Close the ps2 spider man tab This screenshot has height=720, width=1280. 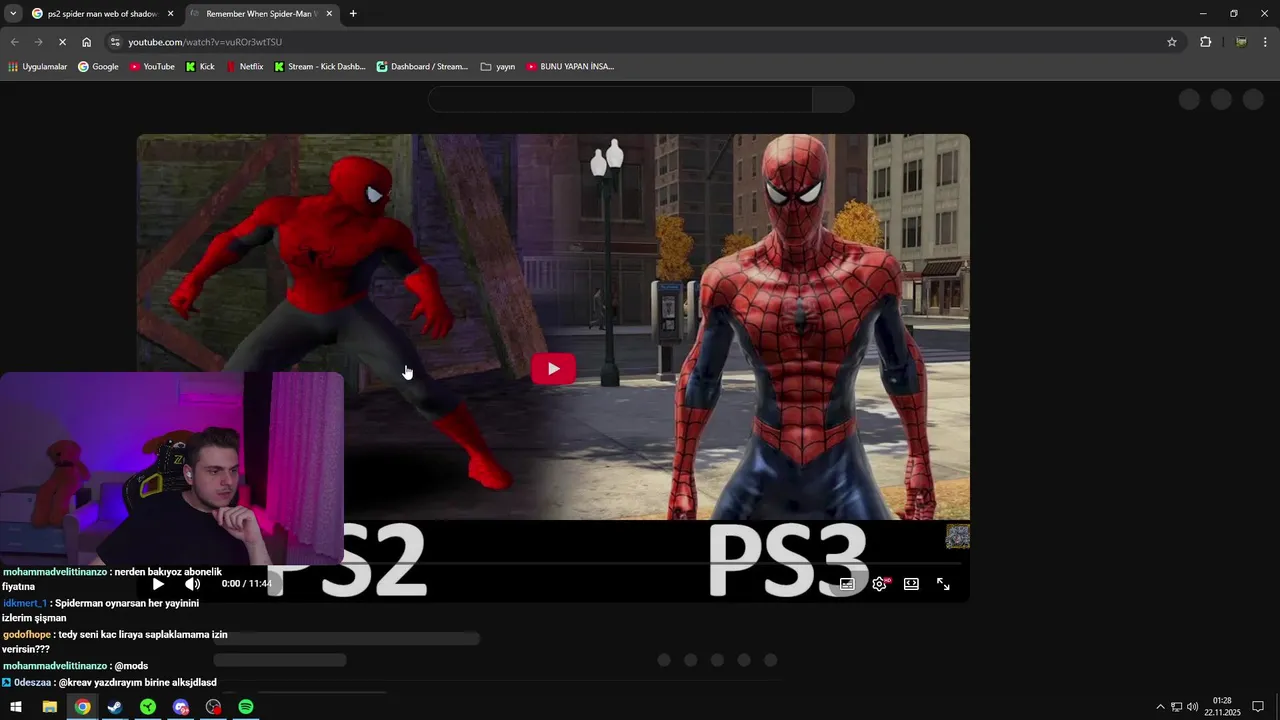point(170,14)
